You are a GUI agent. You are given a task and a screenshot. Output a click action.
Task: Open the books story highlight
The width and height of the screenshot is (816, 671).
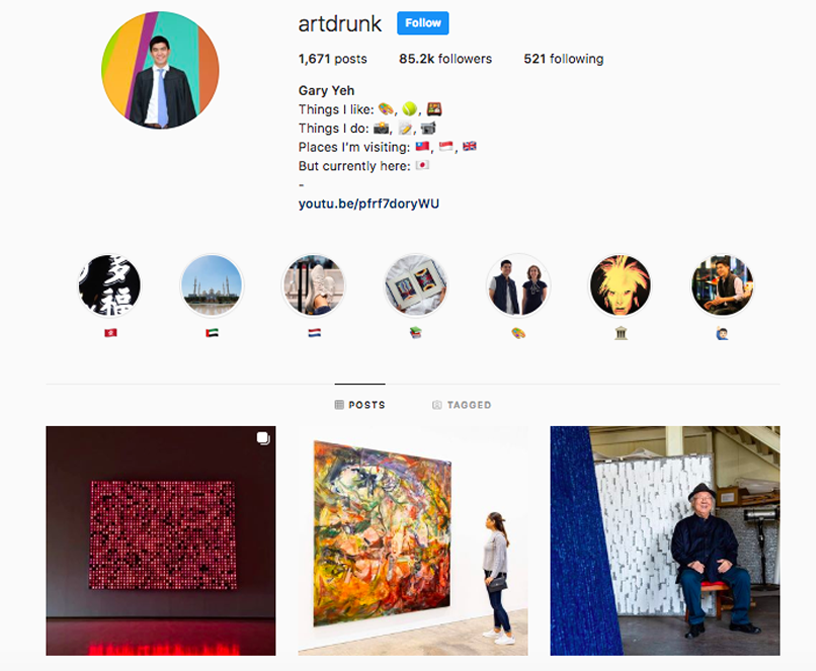click(x=415, y=285)
